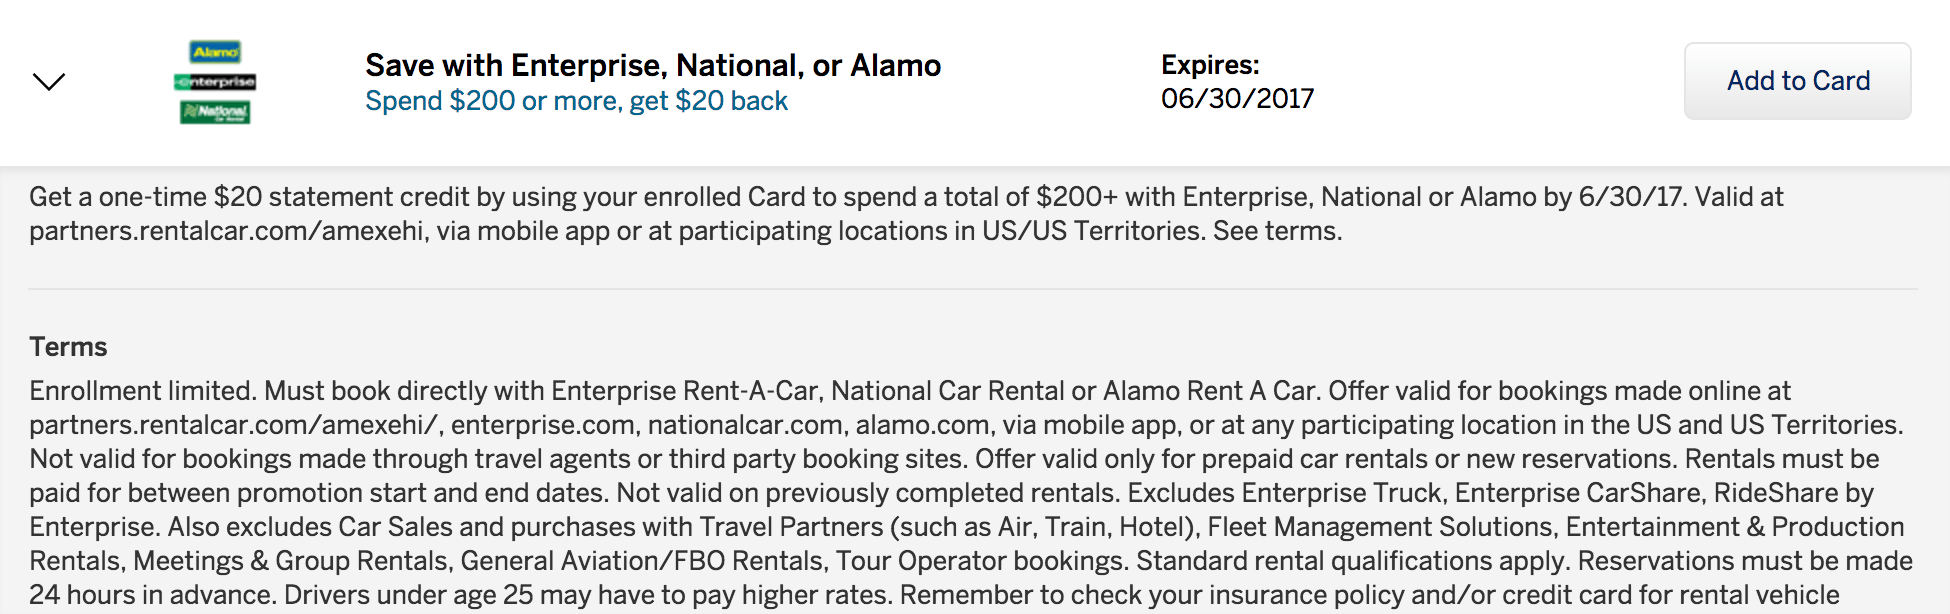Click the 'Standard rental qualifications apply' sentence
The width and height of the screenshot is (1950, 614).
click(x=1353, y=561)
